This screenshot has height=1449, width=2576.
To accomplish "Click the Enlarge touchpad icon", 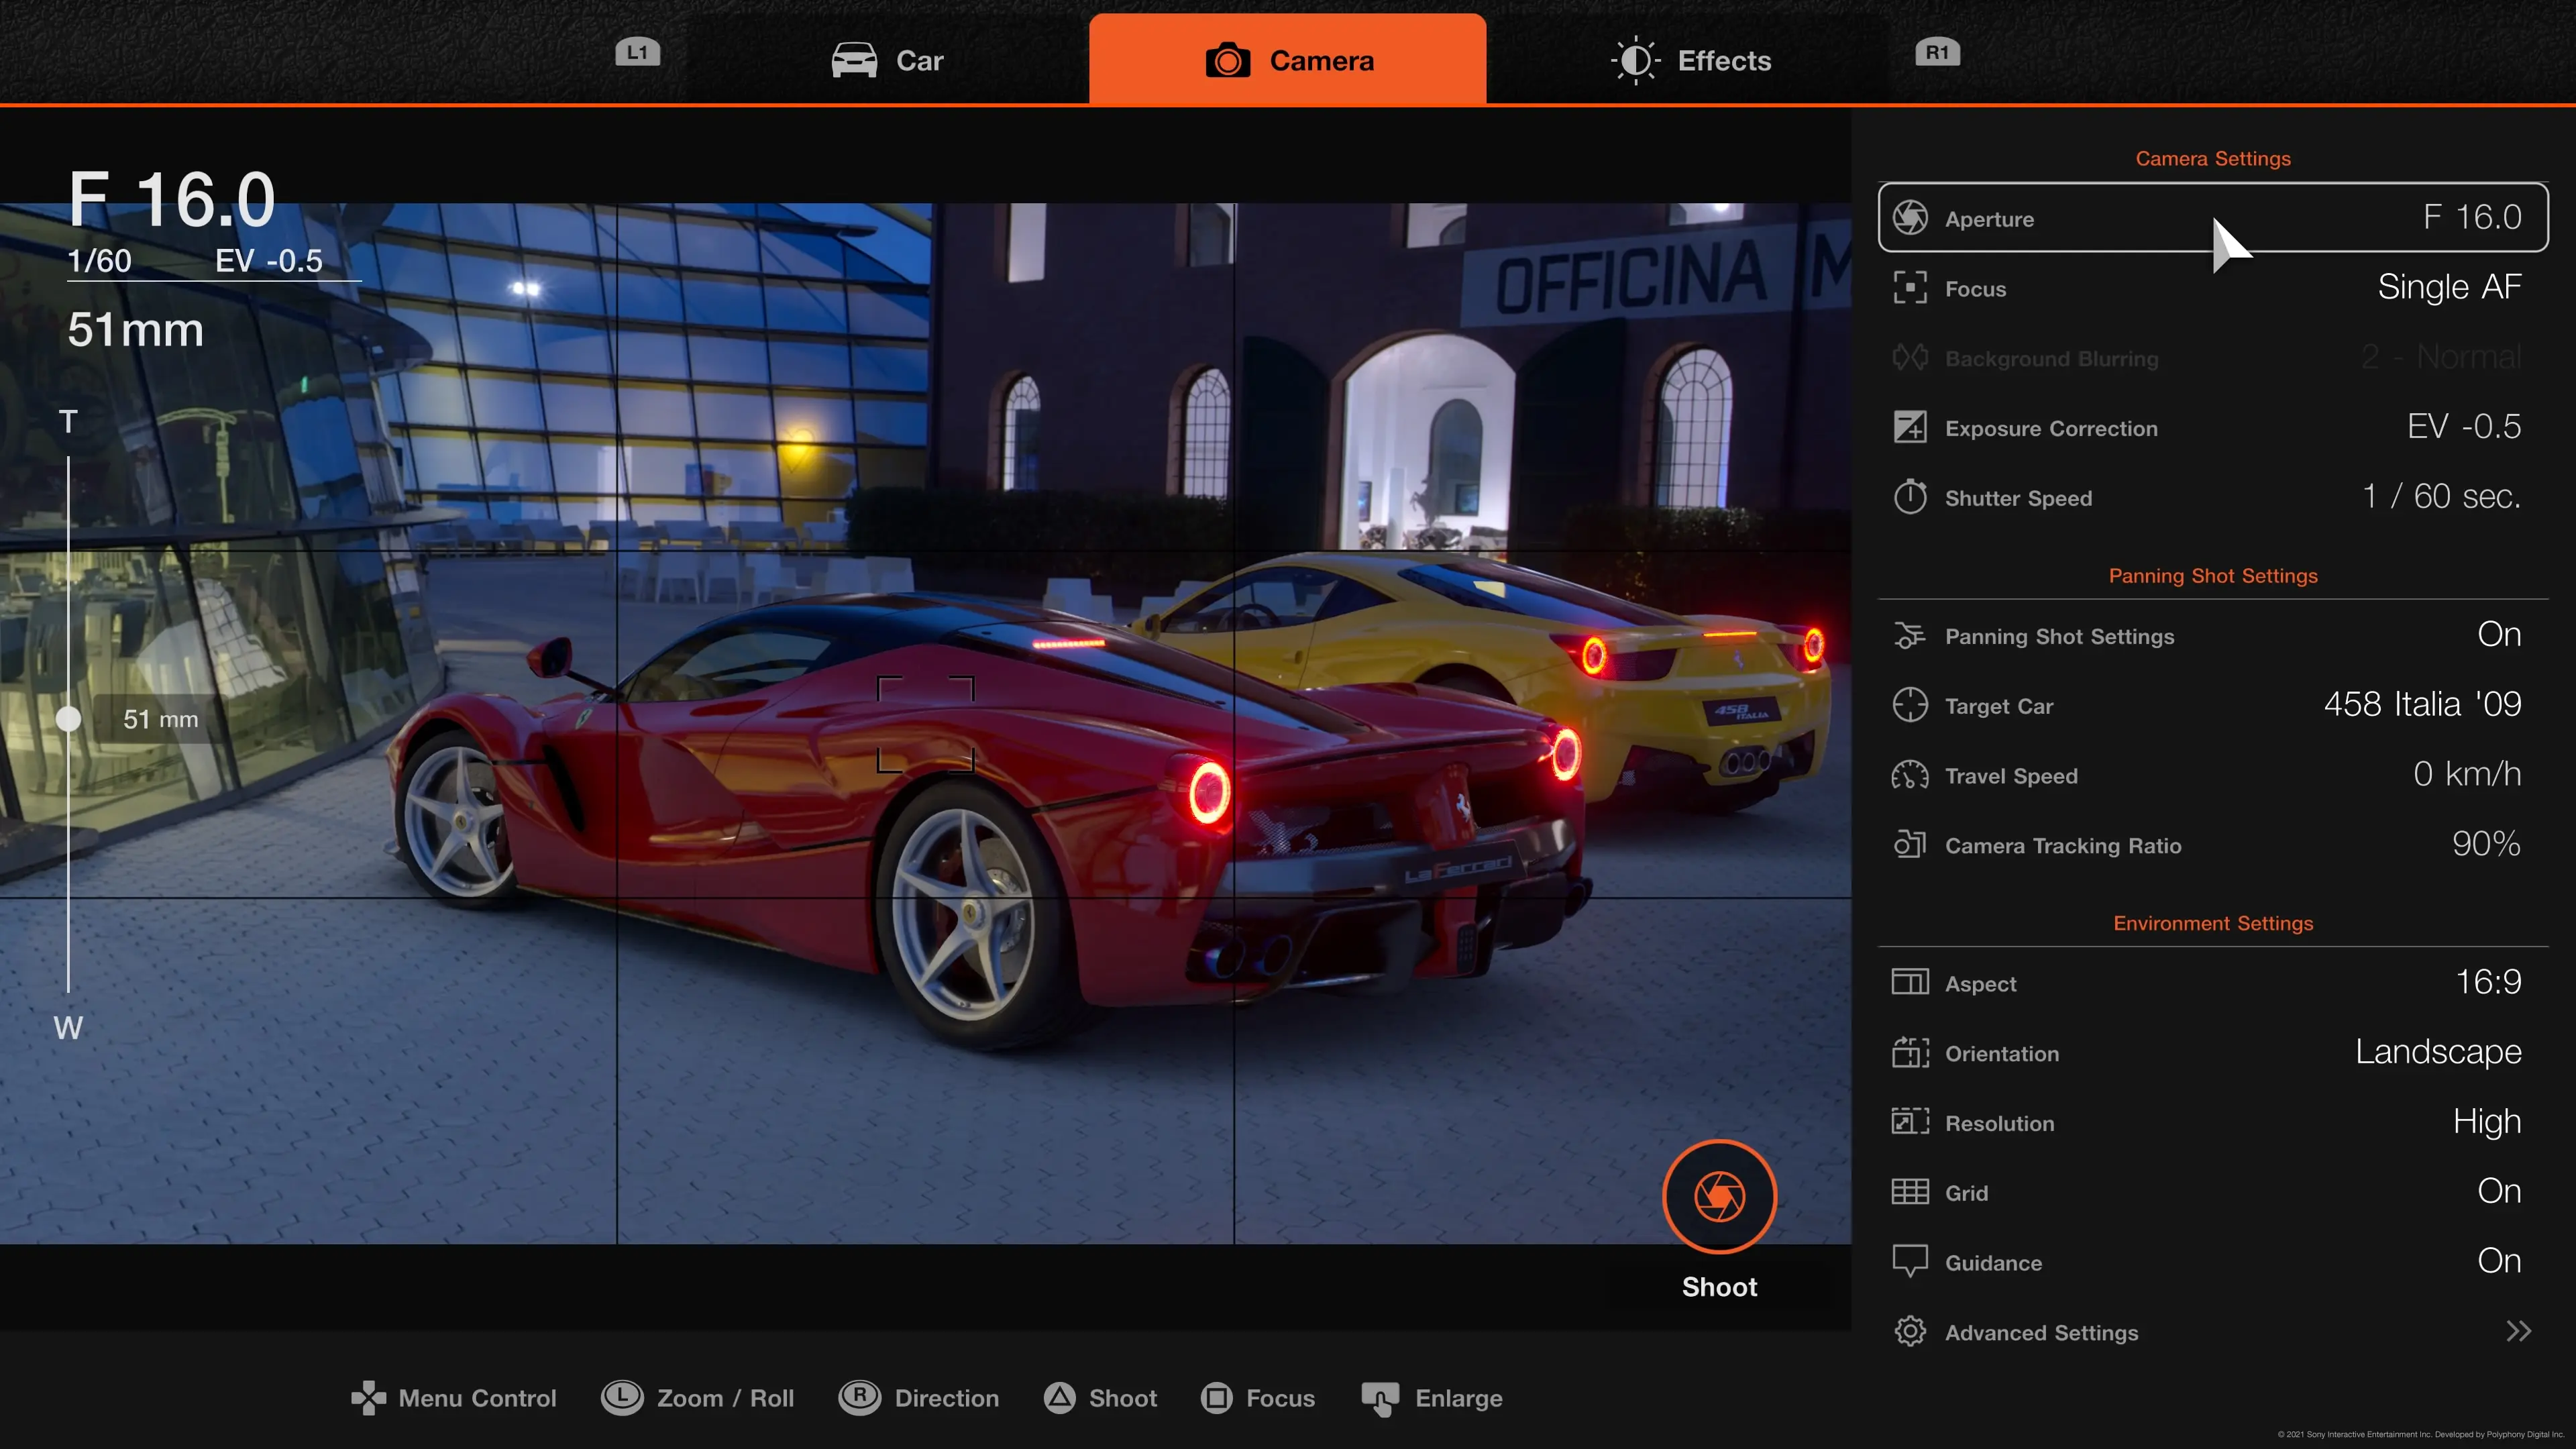I will (1380, 1399).
